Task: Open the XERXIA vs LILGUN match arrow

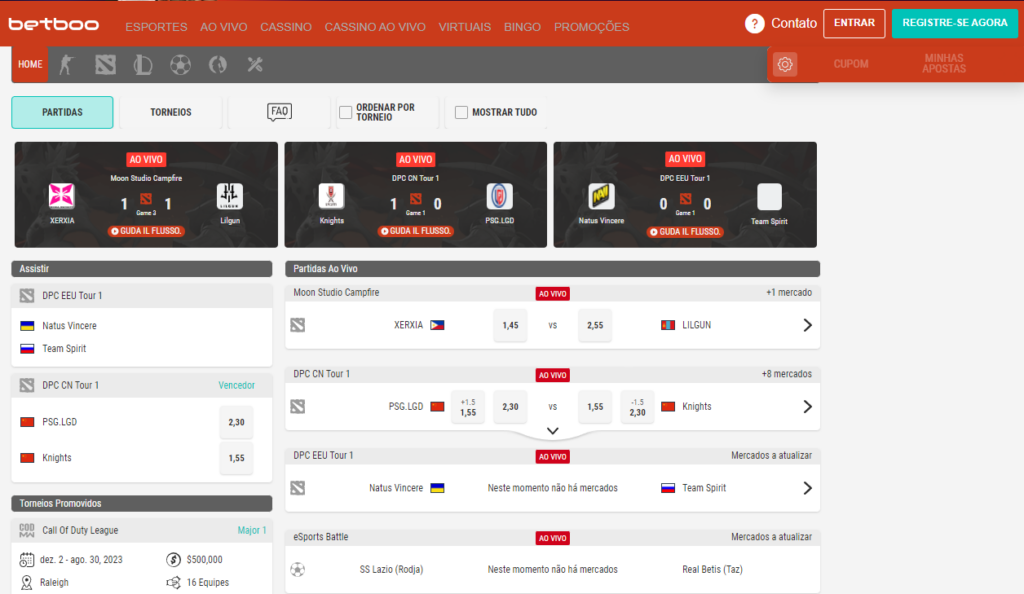Action: [807, 325]
